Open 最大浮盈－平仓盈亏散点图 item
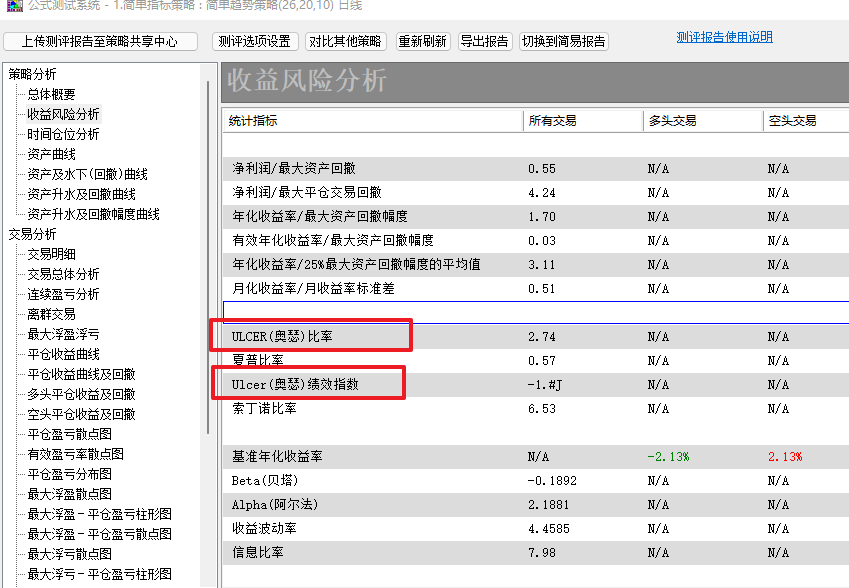849x588 pixels. click(x=100, y=534)
